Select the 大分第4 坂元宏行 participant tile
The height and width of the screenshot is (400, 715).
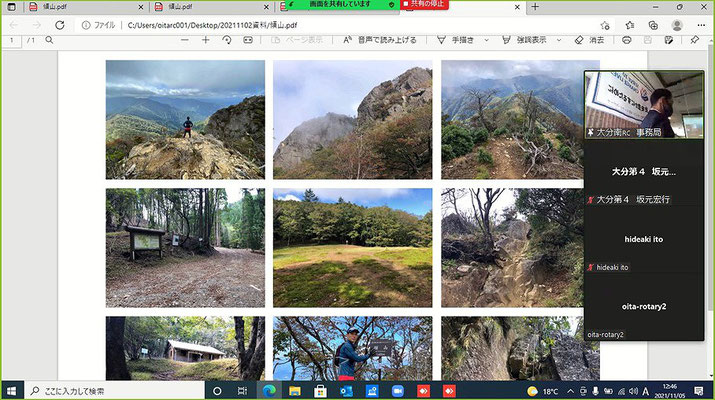coord(644,172)
